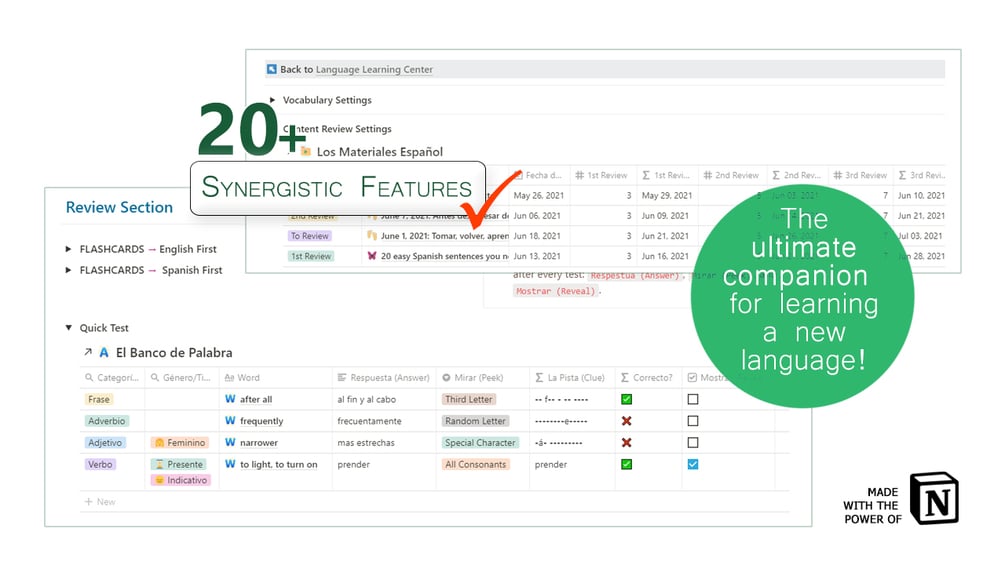Tick the Mostrar checkbox in the 'frequently' row

coord(693,421)
